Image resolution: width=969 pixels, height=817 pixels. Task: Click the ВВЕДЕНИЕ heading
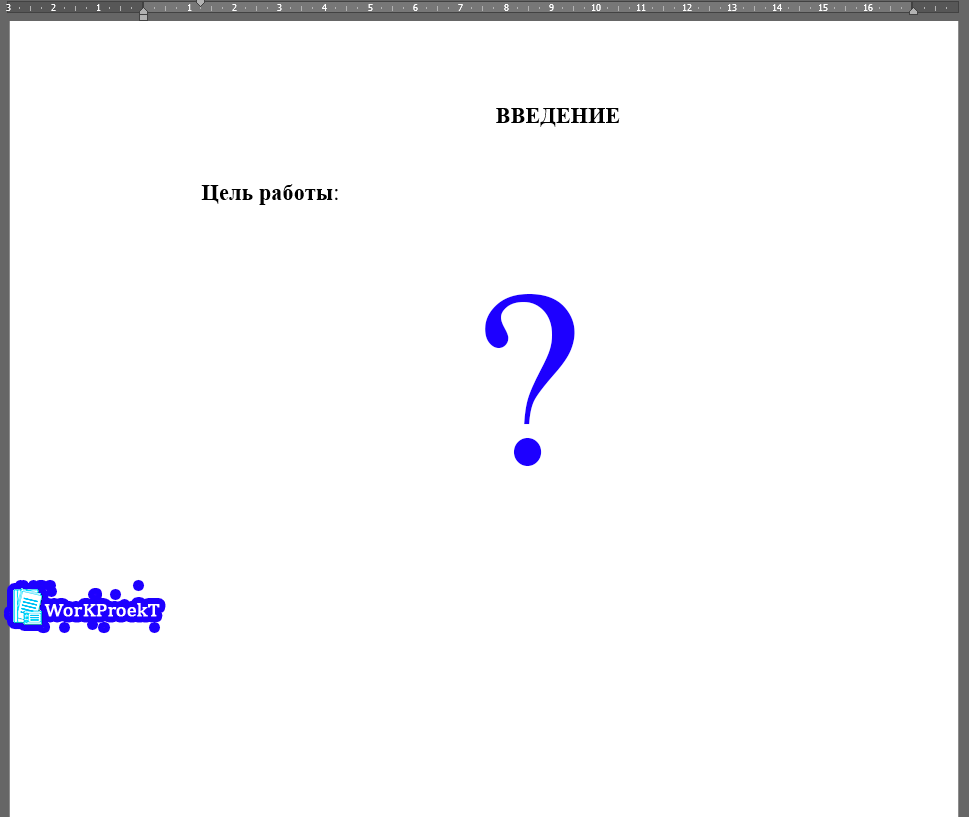coord(557,116)
